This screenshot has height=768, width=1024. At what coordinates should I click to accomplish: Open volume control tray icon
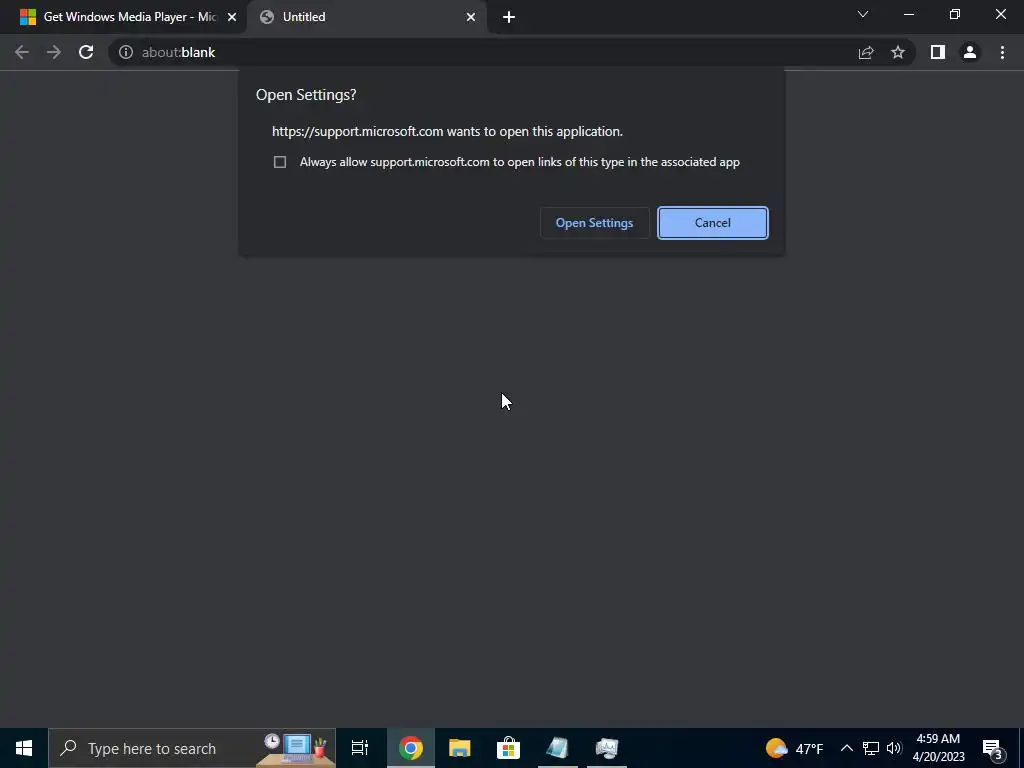point(894,748)
